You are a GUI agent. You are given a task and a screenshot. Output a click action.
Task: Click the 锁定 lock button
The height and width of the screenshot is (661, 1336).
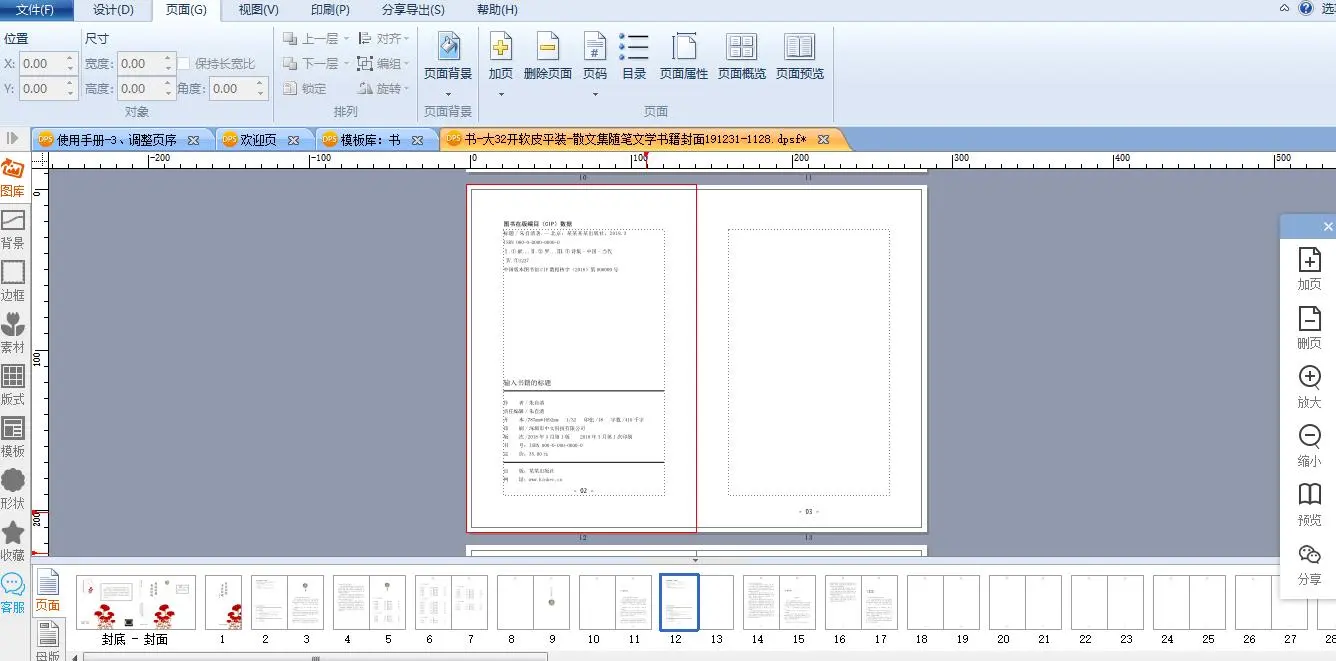(305, 89)
